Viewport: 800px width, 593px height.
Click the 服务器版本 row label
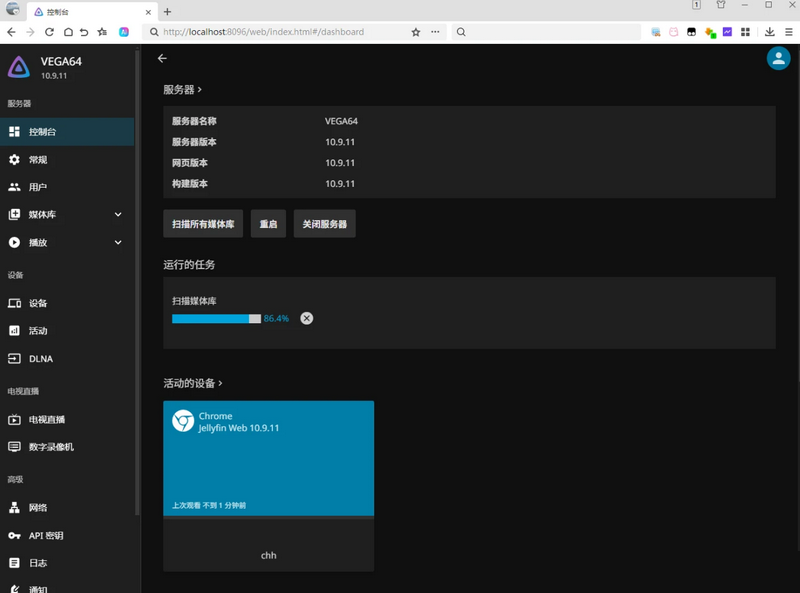(194, 142)
